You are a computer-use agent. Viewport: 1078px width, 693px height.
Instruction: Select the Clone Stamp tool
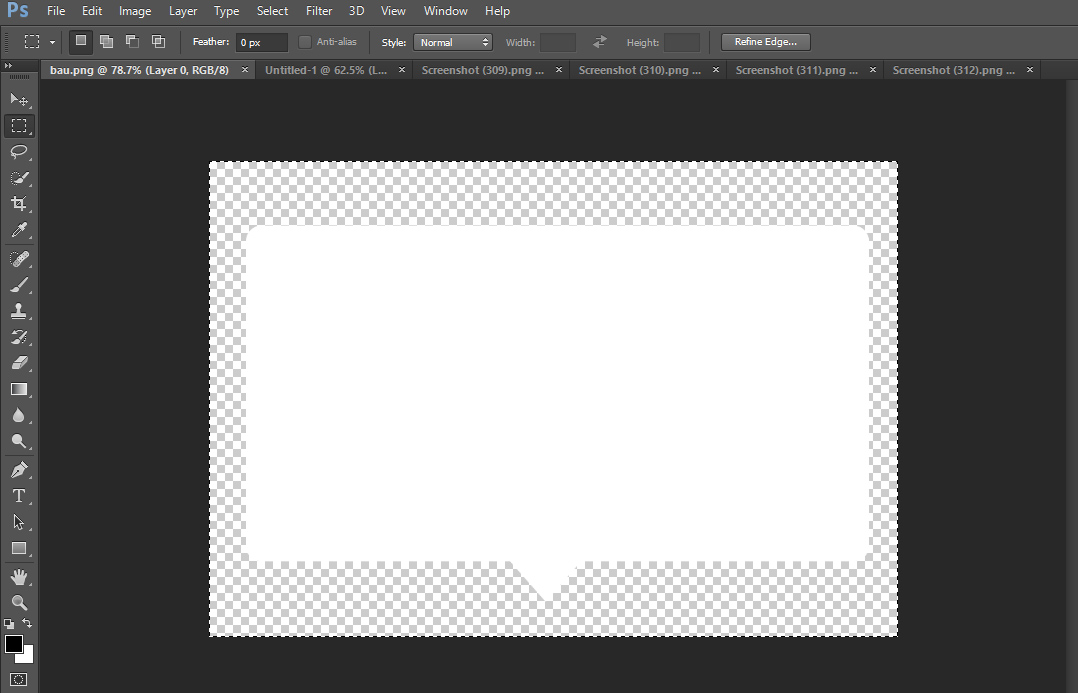tap(19, 311)
